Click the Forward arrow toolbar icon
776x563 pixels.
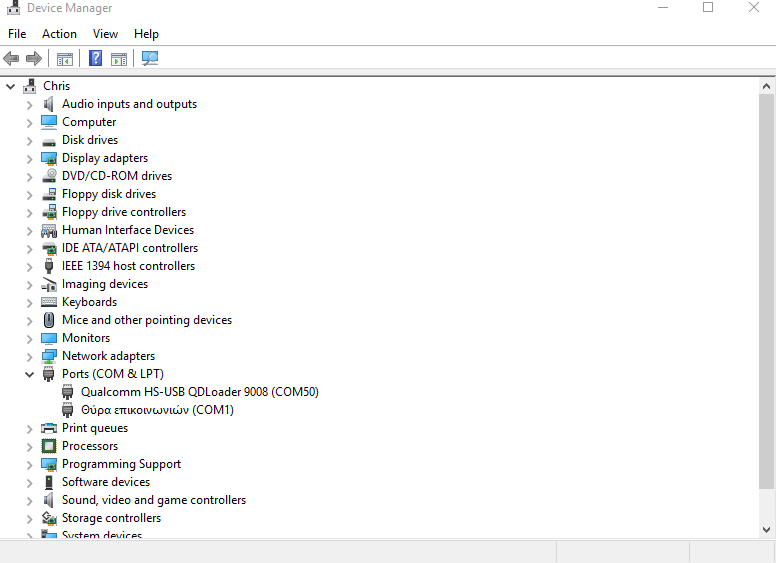(x=34, y=58)
